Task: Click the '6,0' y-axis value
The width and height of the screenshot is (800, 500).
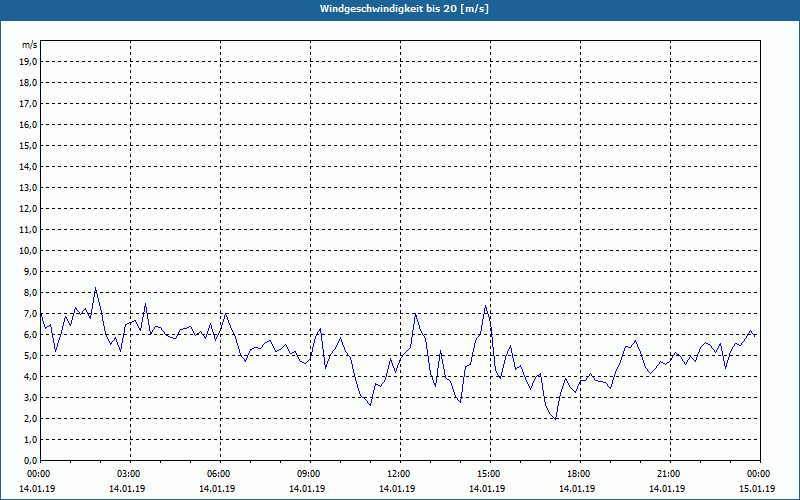Action: point(30,335)
